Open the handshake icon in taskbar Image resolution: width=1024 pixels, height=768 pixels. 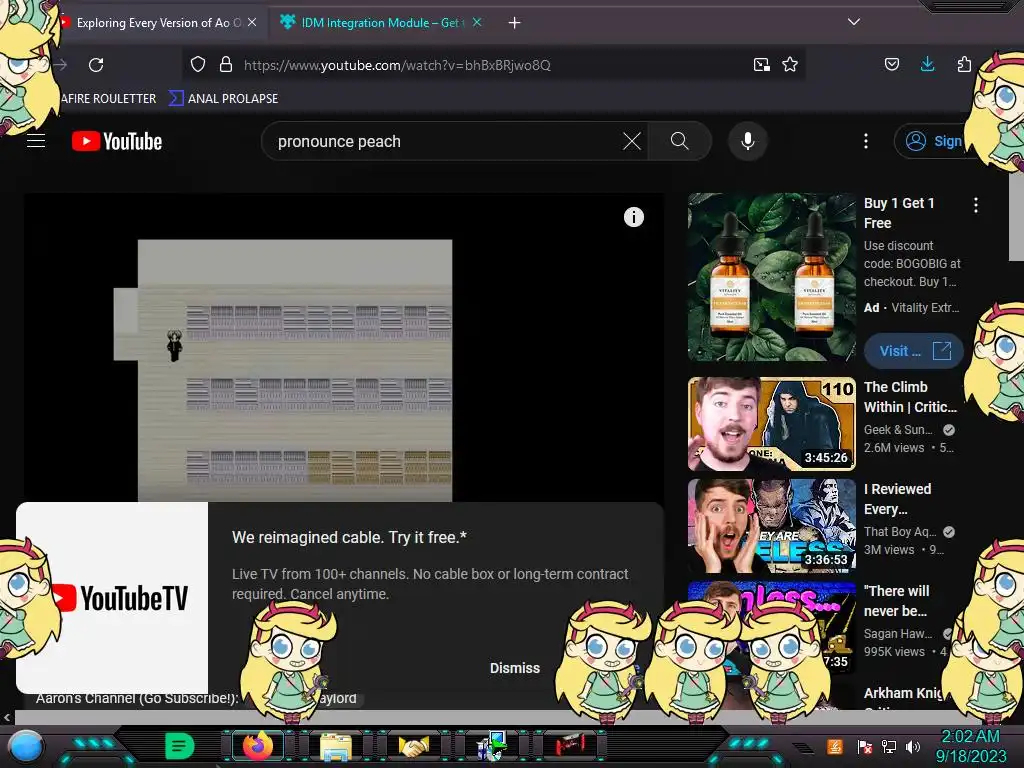413,746
